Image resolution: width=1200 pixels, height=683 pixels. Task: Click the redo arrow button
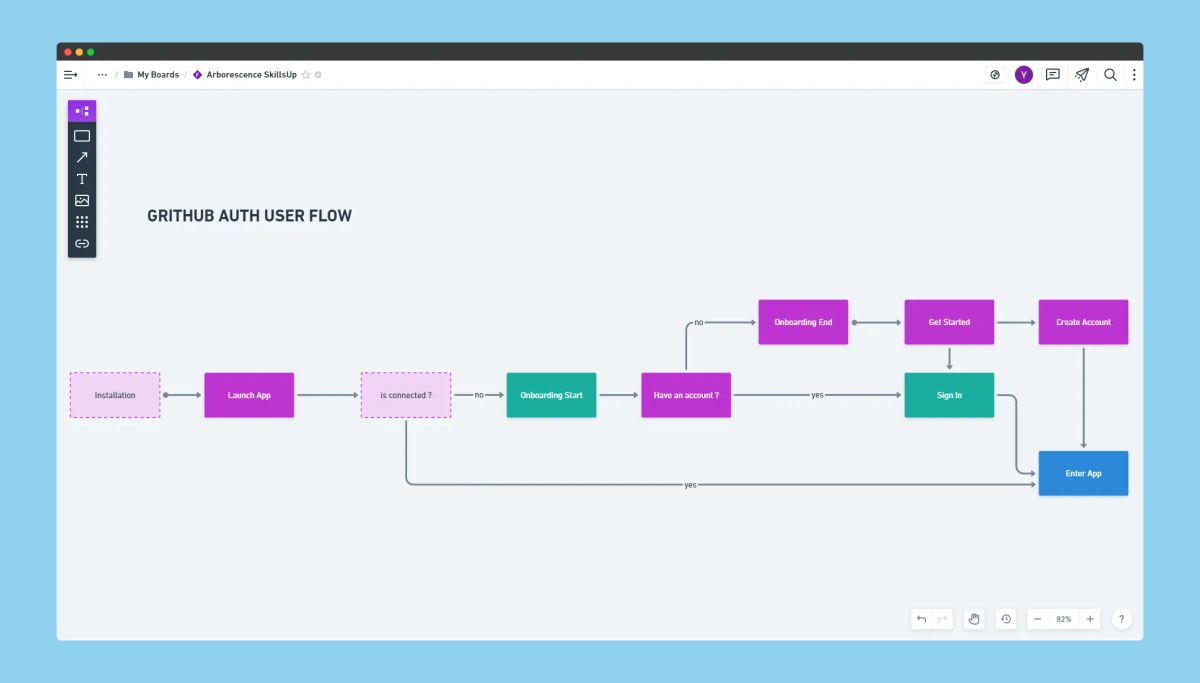click(942, 619)
